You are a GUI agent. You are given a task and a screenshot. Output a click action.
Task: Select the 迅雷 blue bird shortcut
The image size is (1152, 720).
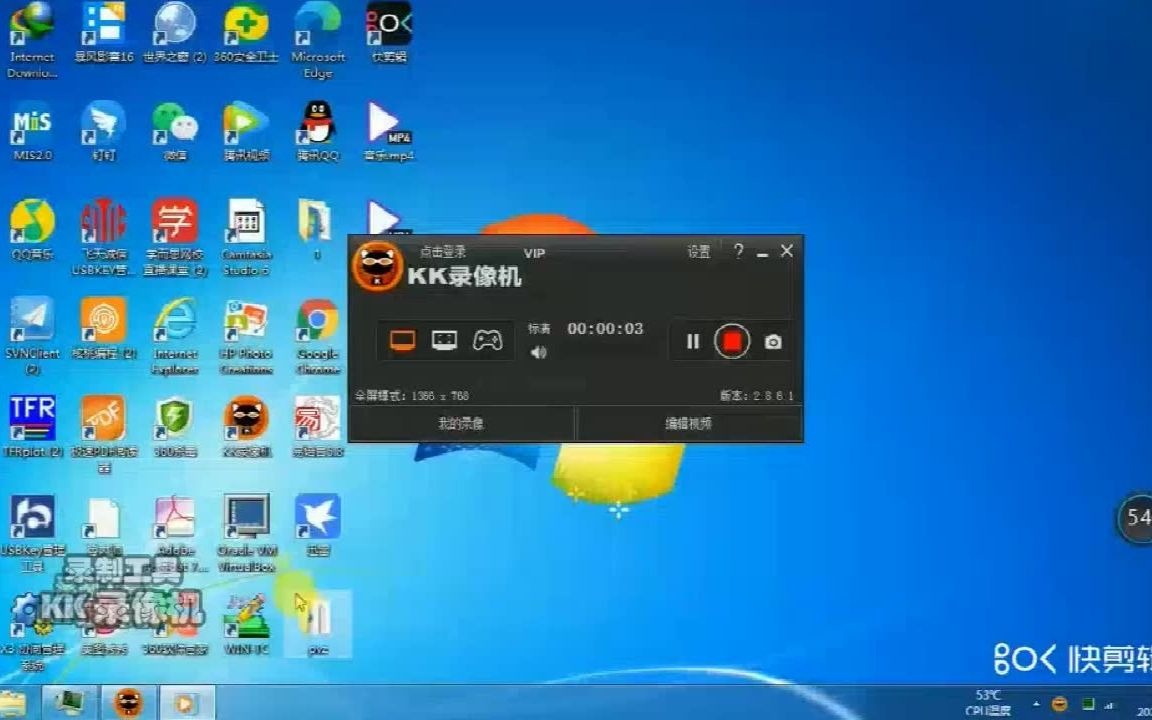317,526
